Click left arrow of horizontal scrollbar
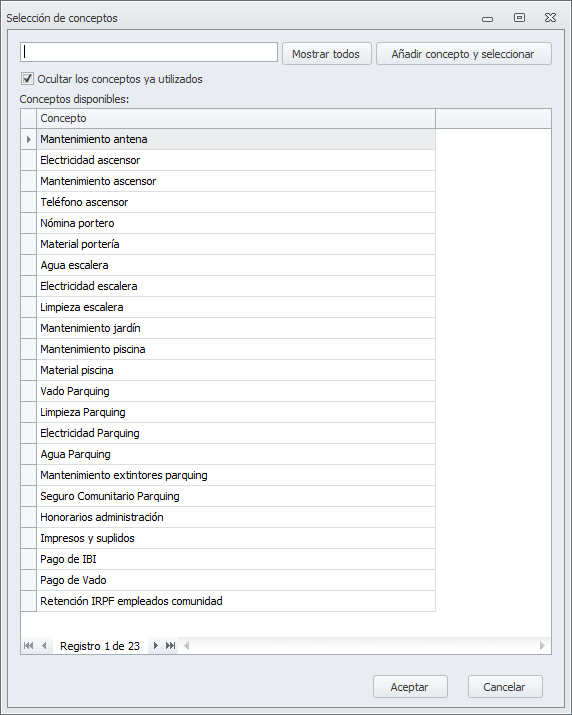572x715 pixels. point(187,645)
